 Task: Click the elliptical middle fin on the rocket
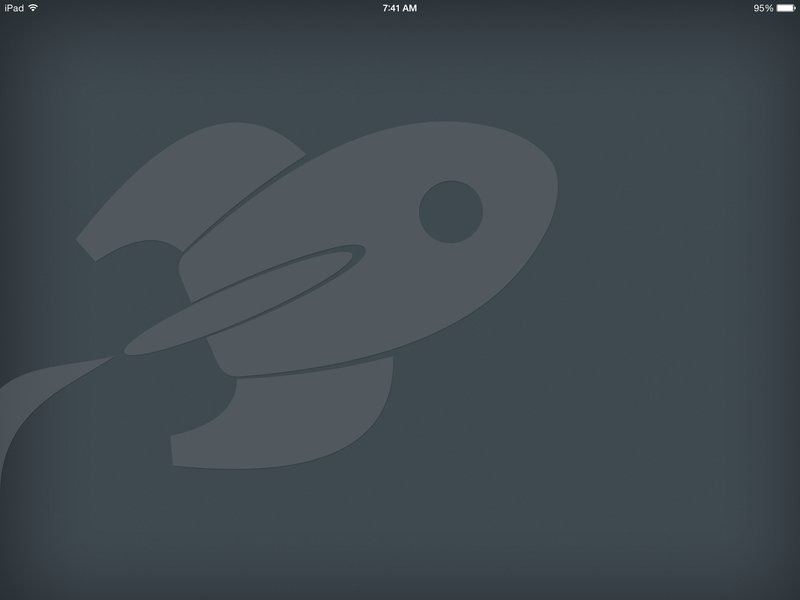point(245,301)
